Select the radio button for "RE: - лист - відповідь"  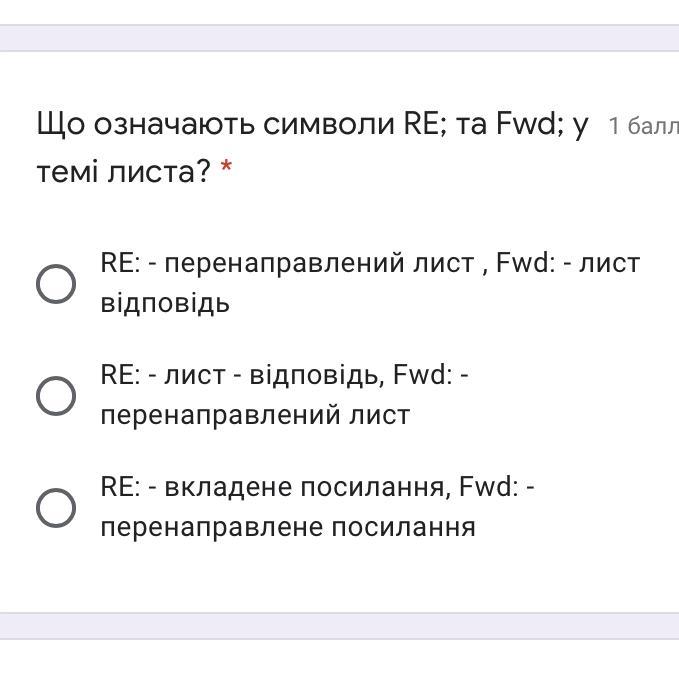tap(56, 396)
